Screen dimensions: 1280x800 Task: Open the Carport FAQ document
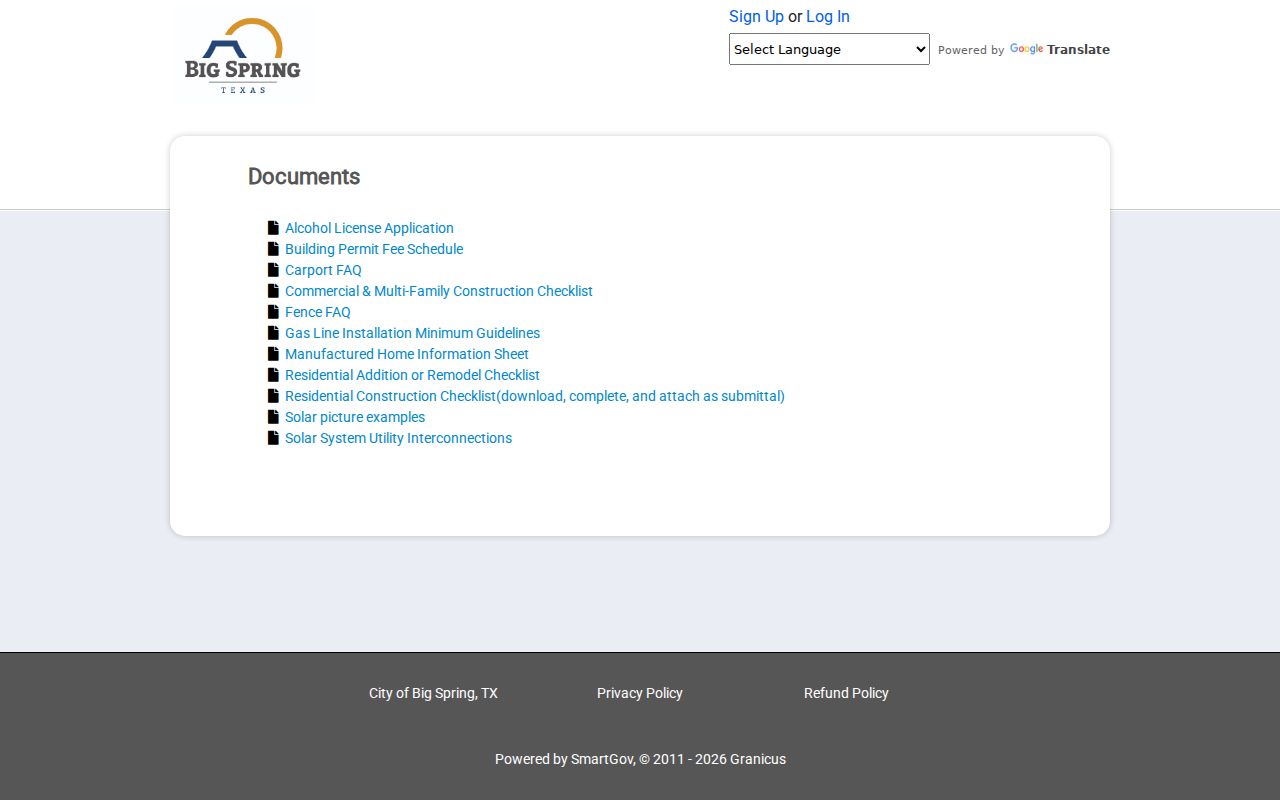323,270
